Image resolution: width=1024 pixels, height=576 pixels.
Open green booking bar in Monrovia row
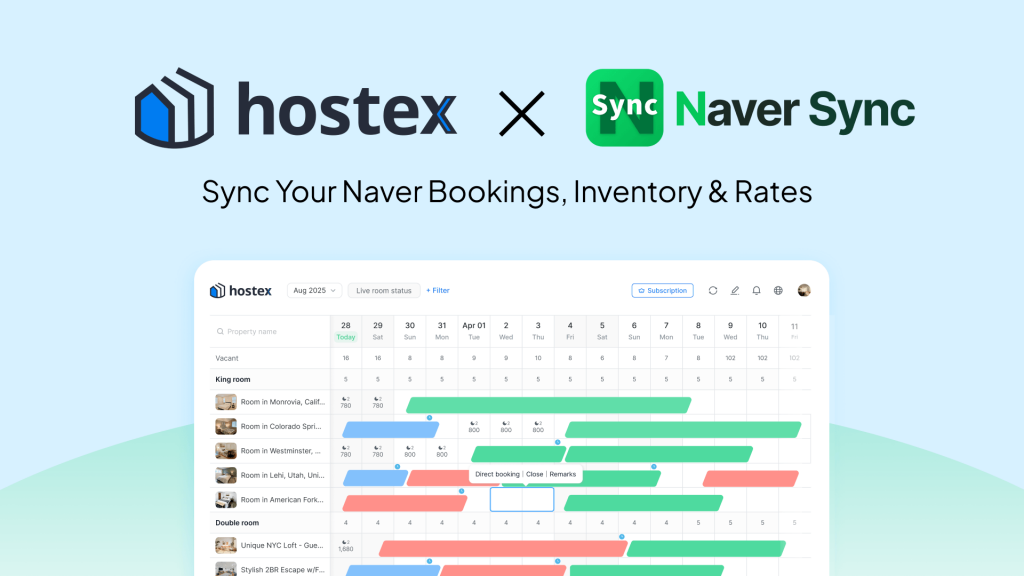tap(549, 405)
